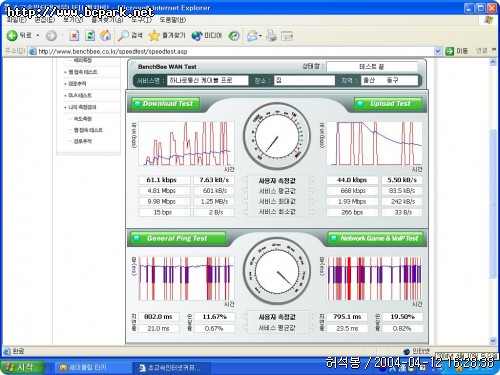Viewport: 500px width, 375px height.
Task: Select the 11.67% ping loss value
Action: pos(214,316)
